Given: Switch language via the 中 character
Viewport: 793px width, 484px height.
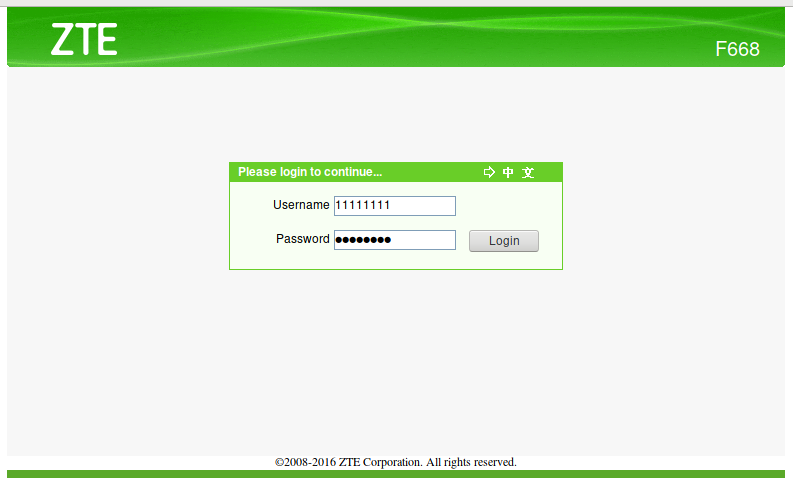Looking at the screenshot, I should pyautogui.click(x=508, y=172).
